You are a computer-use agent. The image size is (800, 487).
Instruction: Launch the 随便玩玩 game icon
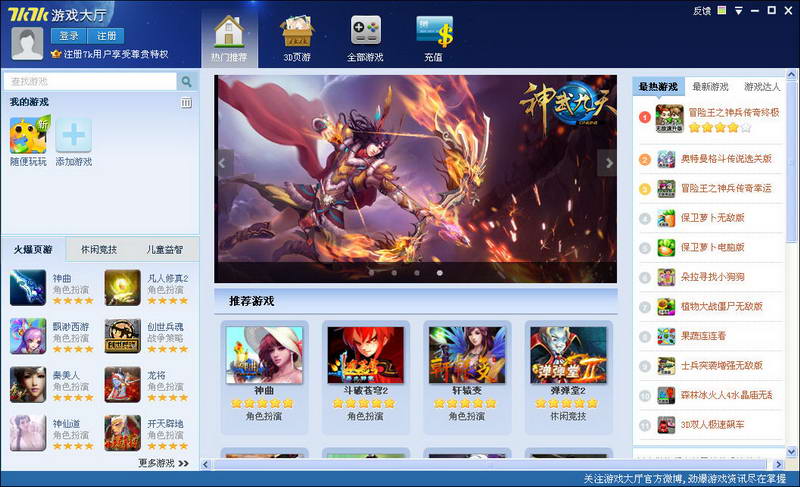pyautogui.click(x=28, y=135)
